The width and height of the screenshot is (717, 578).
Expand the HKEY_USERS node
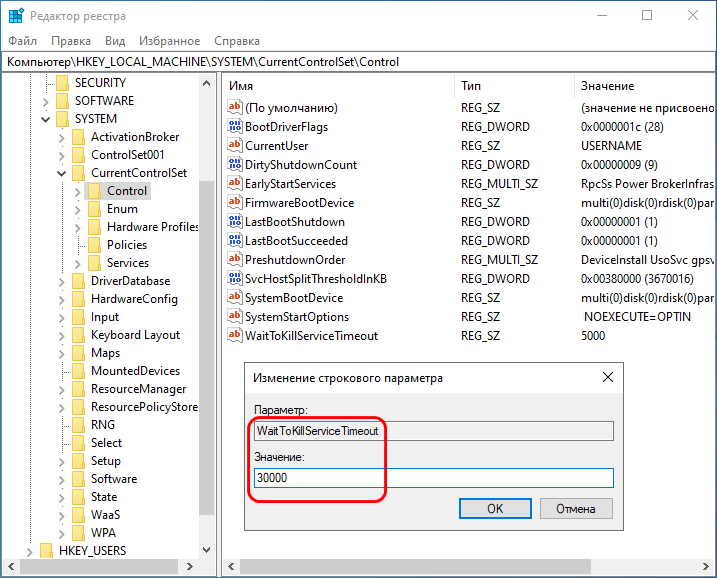point(29,551)
